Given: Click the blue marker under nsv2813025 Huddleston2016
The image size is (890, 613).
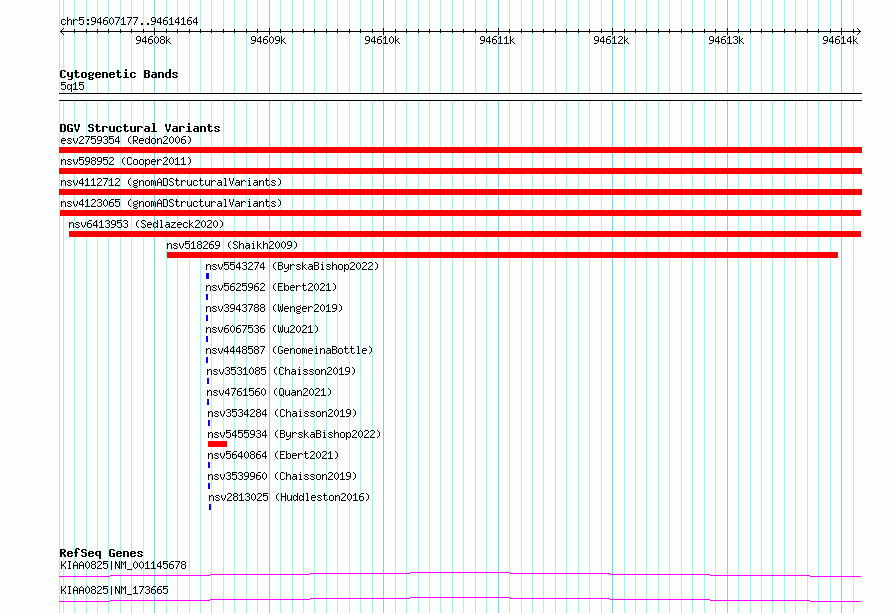Looking at the screenshot, I should coord(210,507).
